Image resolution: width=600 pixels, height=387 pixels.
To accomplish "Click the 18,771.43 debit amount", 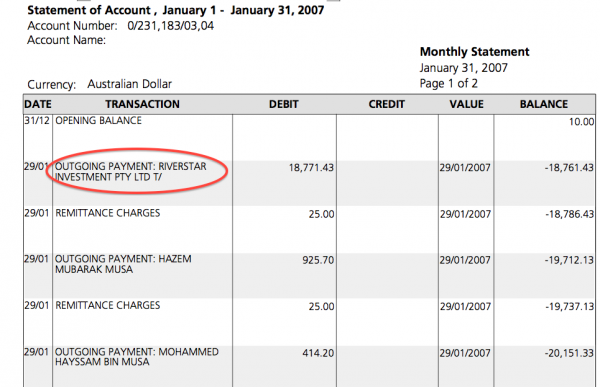I will (311, 168).
